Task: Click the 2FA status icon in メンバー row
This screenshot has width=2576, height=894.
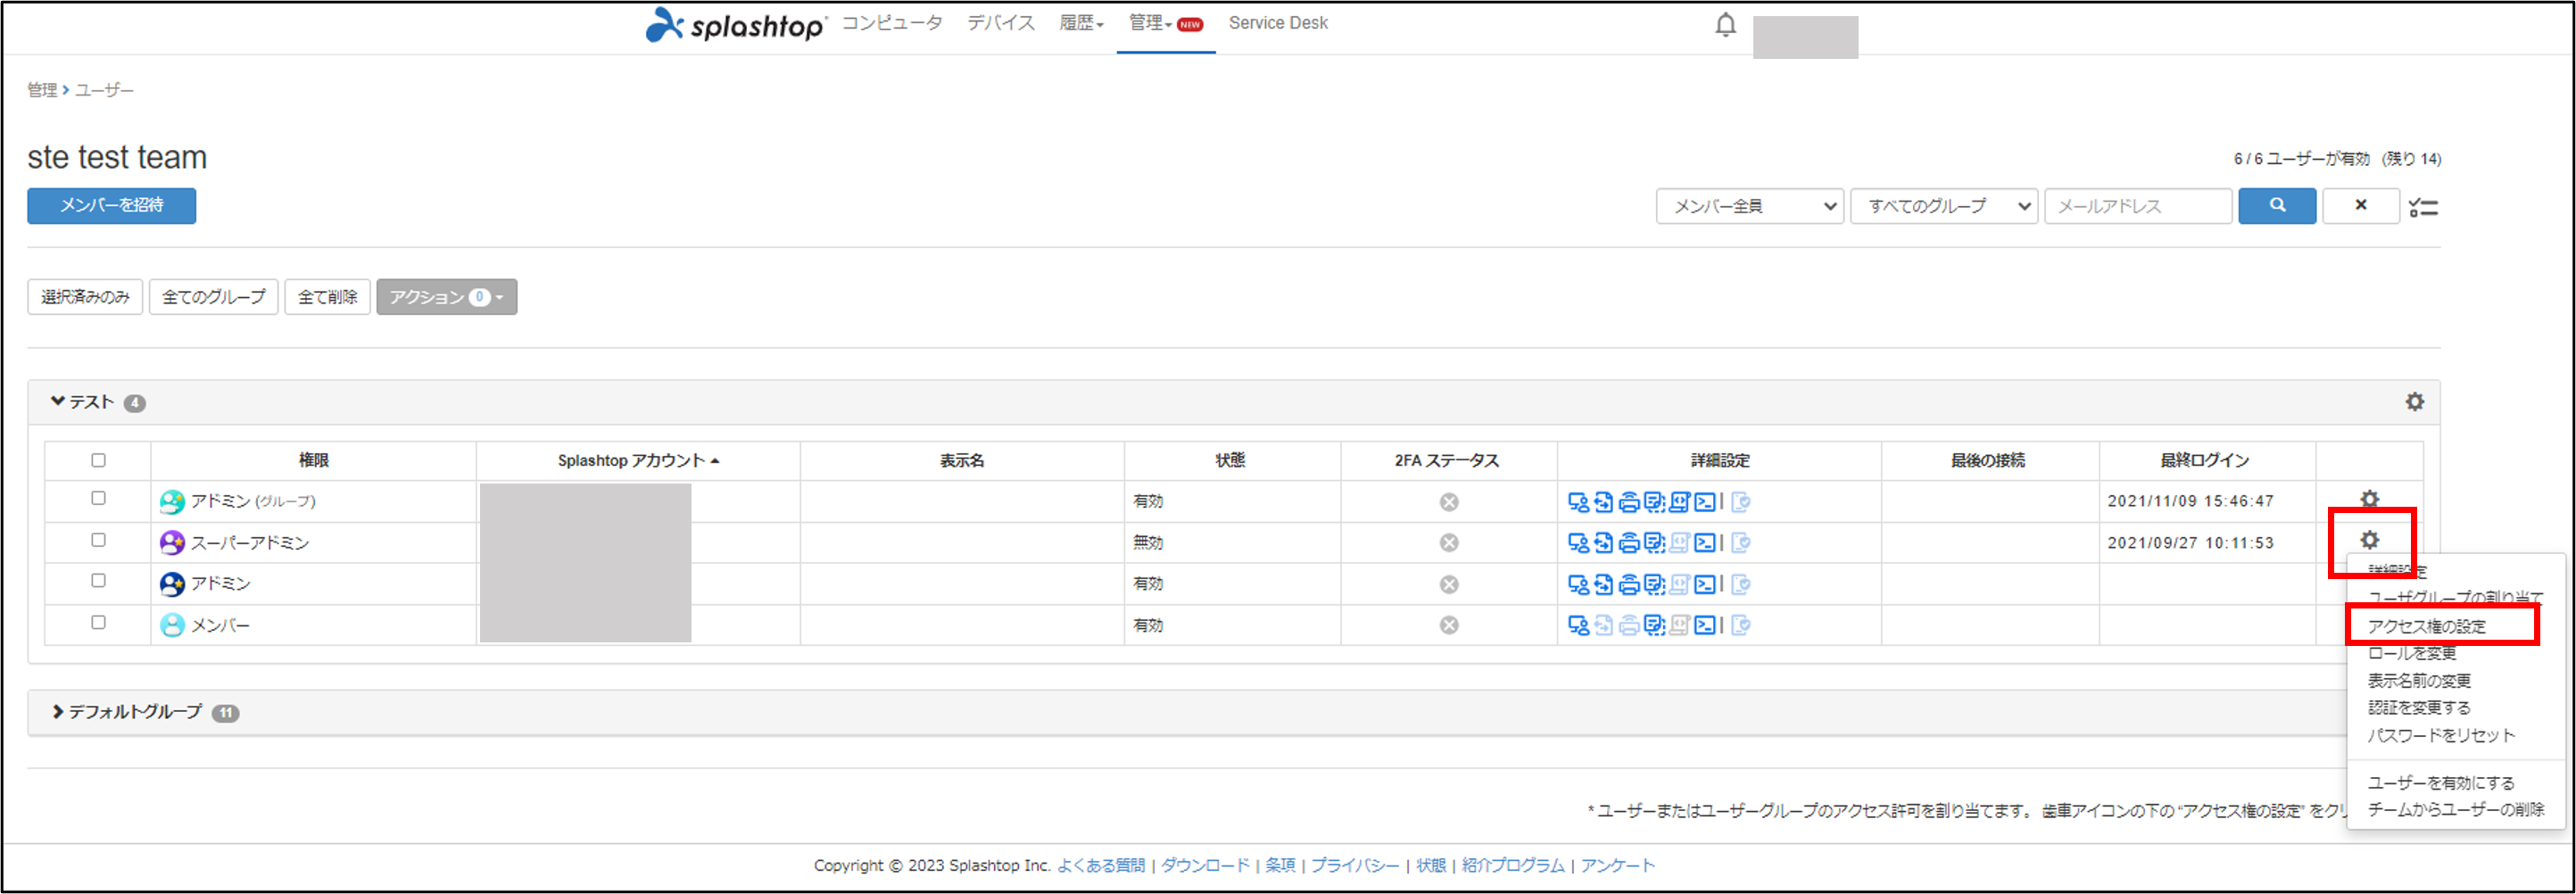Action: click(x=1448, y=625)
